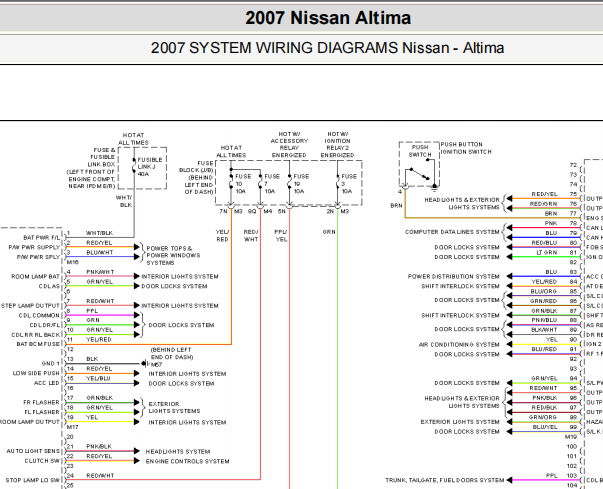Click the RED/GRN wire color label
The width and height of the screenshot is (603, 489).
pos(543,204)
